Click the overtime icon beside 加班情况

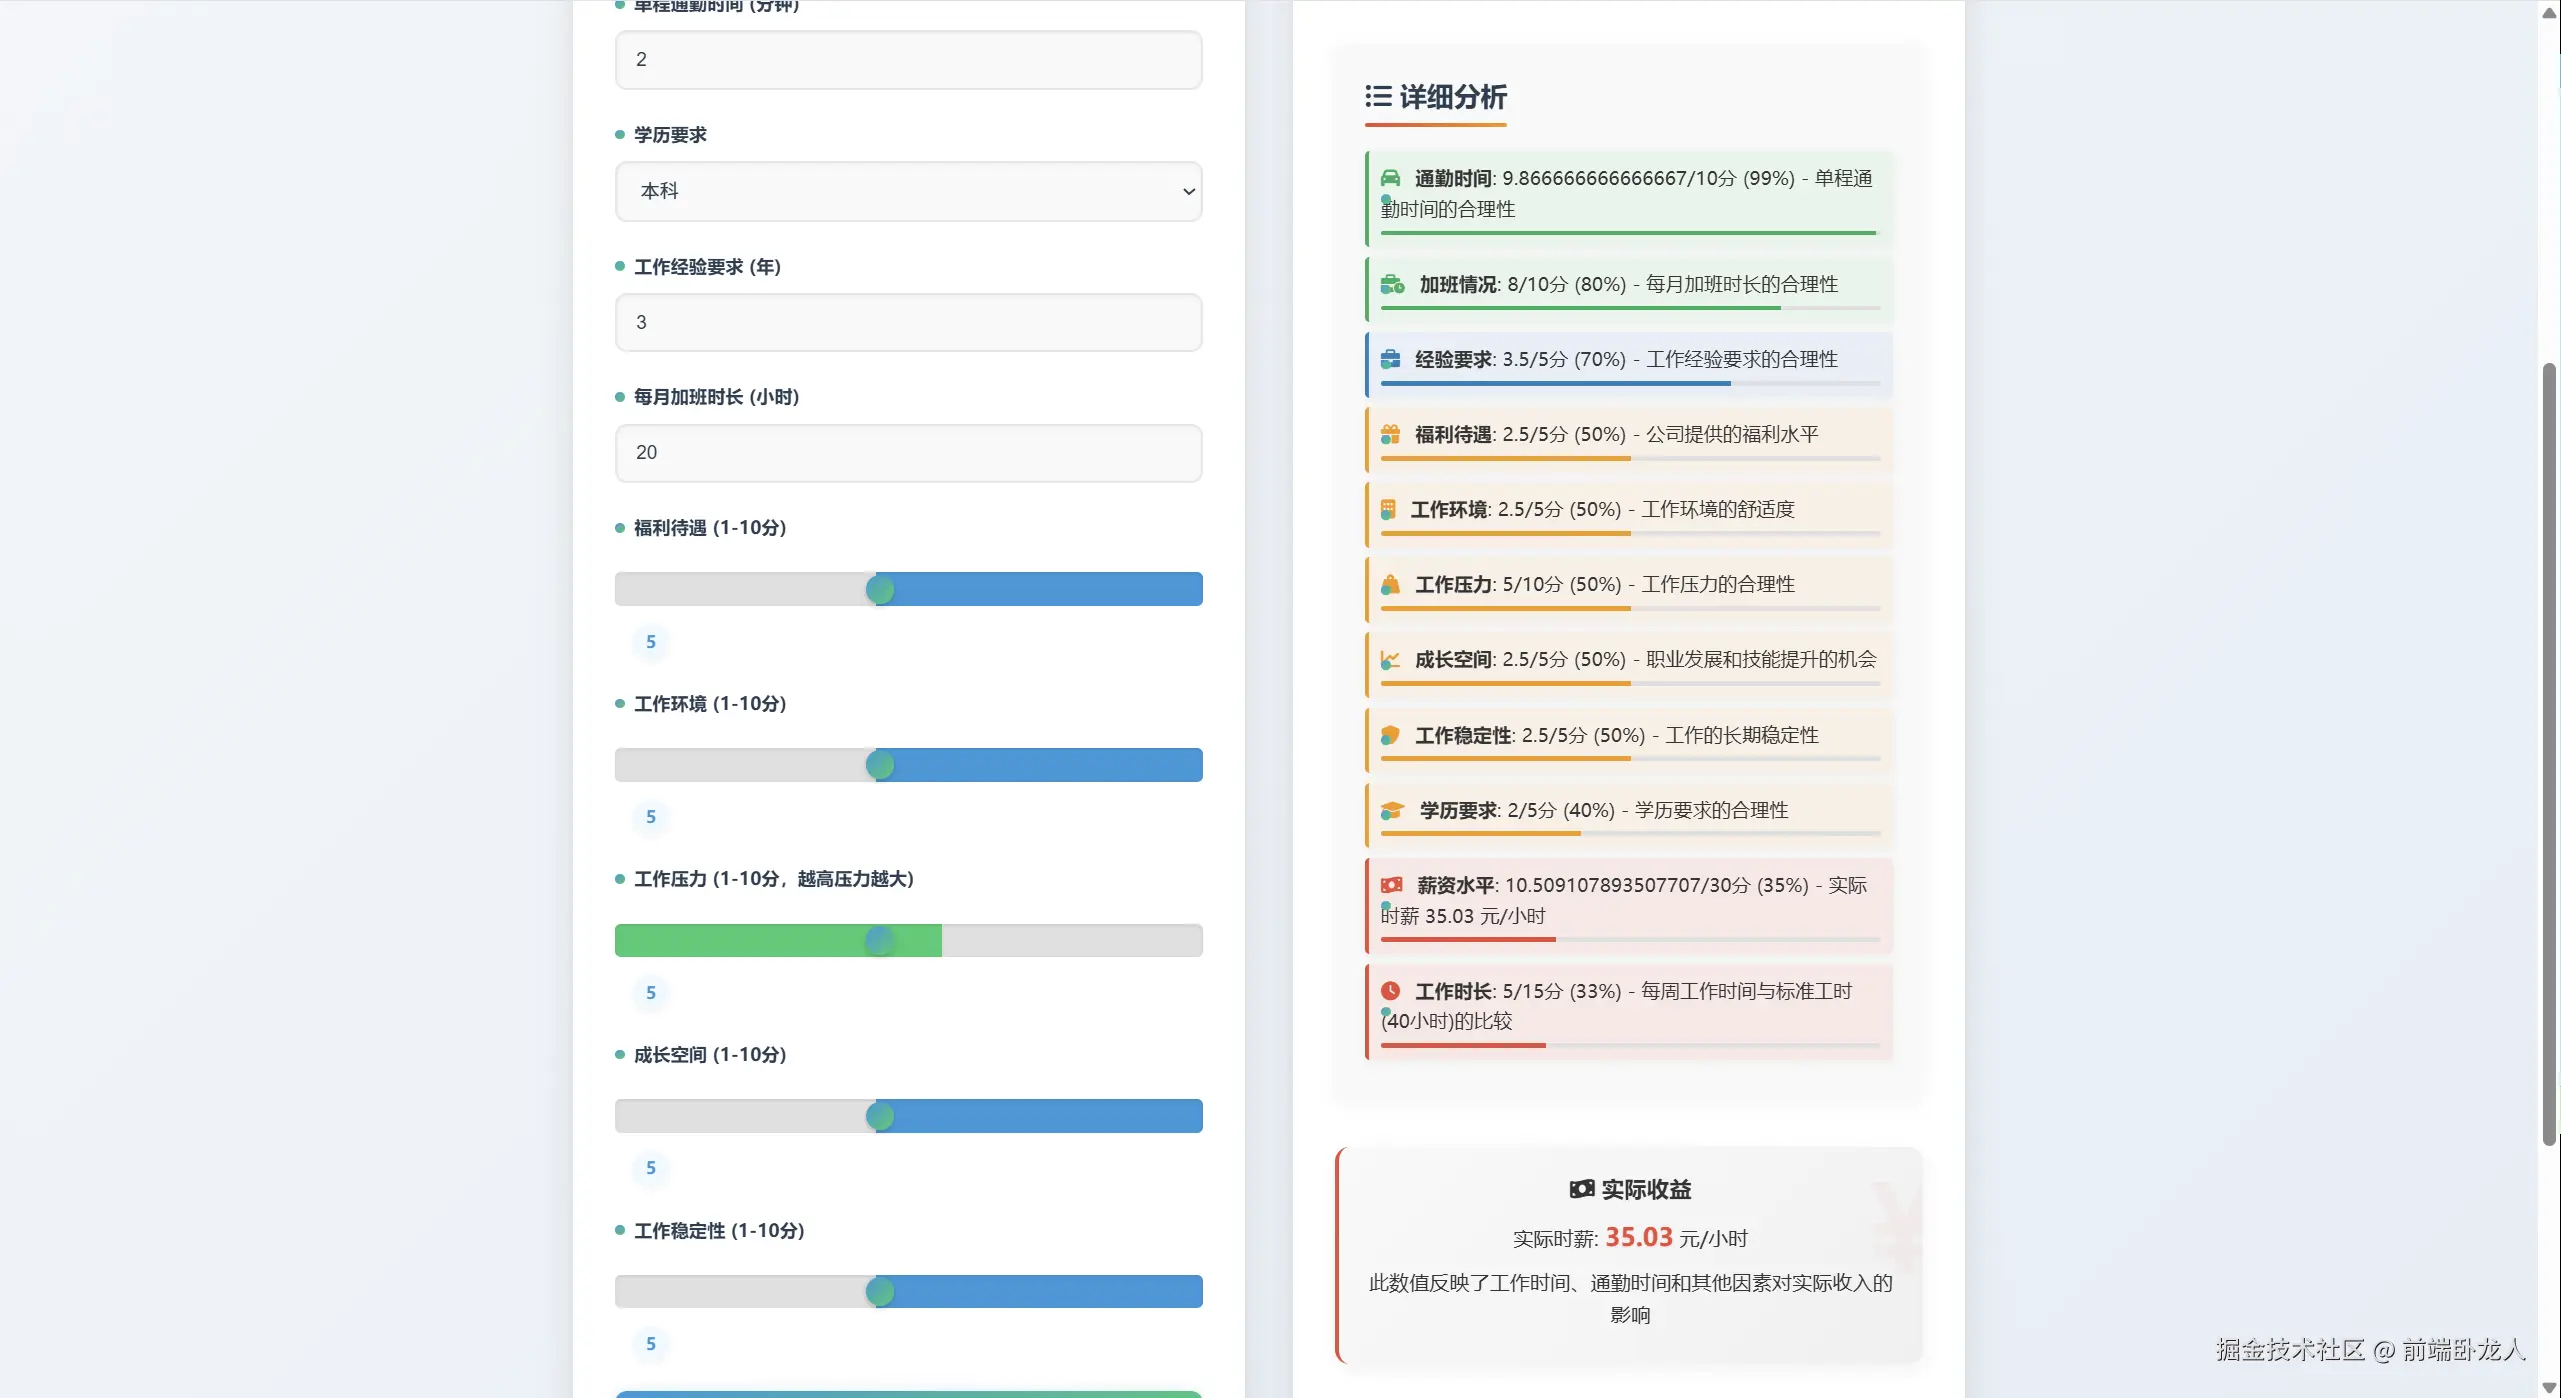click(x=1392, y=284)
